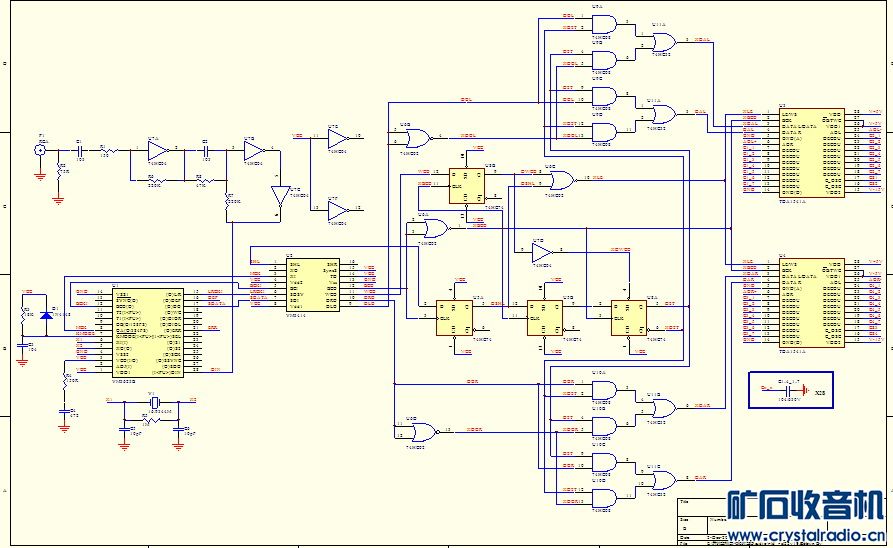Select the ground symbol directly under the RCA connector
The image size is (893, 548).
(40, 175)
